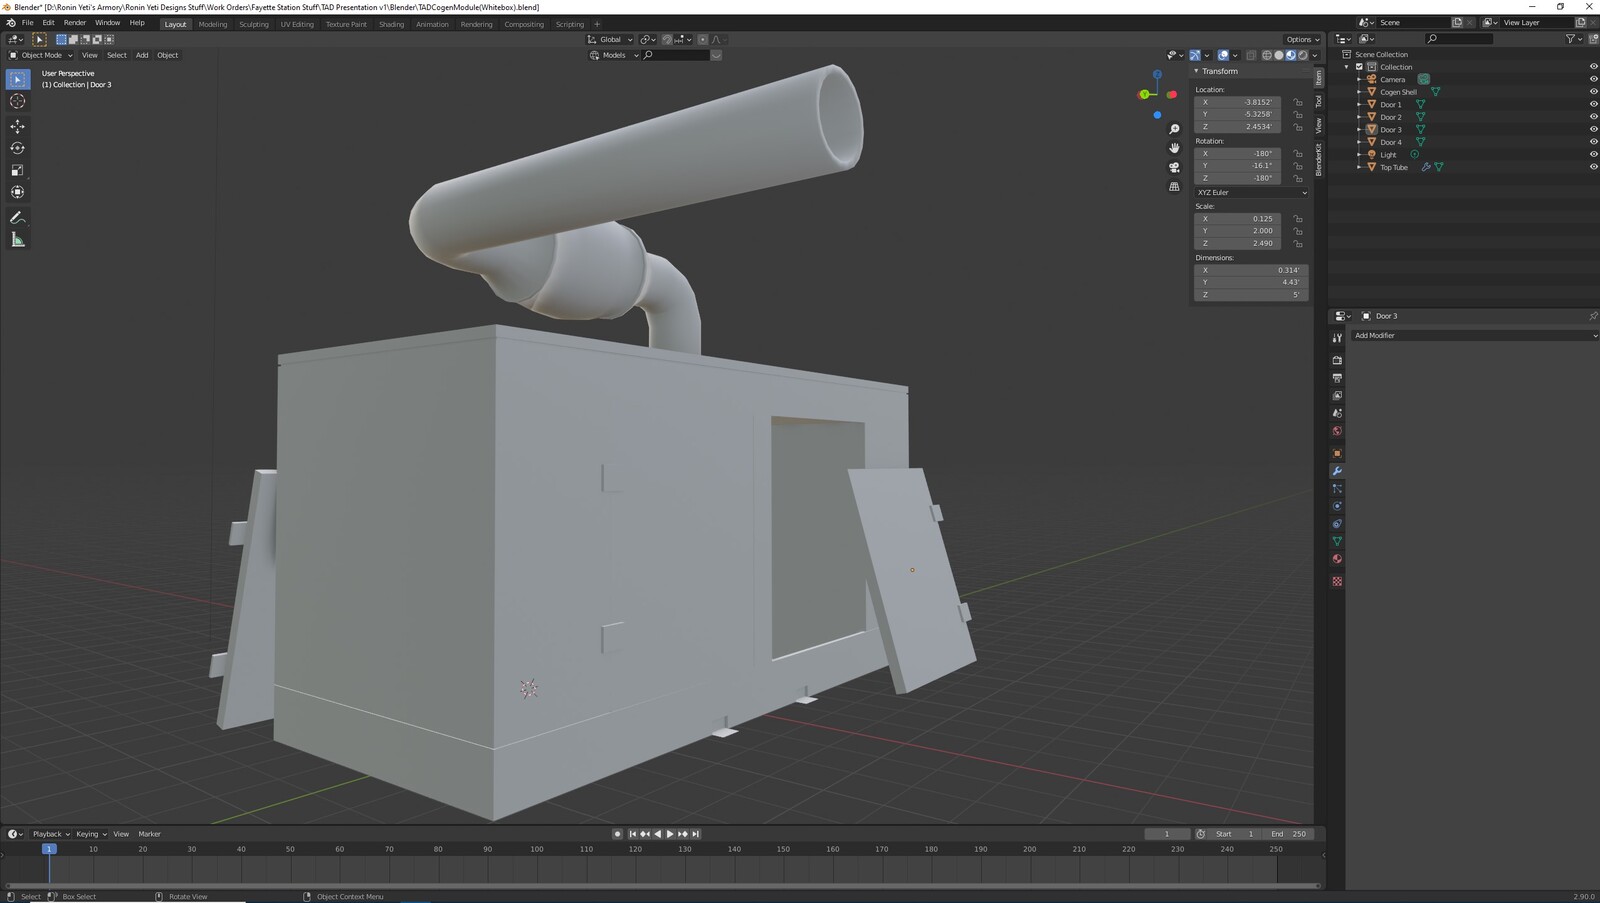
Task: Collapse the Transform panel
Action: (1196, 71)
